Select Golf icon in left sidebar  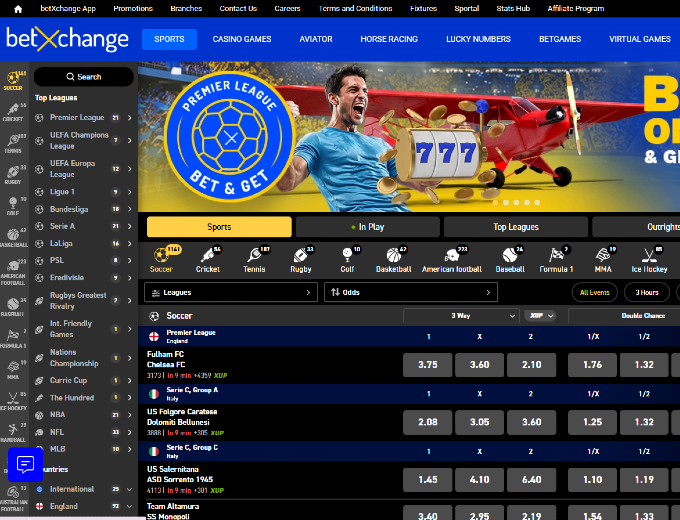(13, 206)
